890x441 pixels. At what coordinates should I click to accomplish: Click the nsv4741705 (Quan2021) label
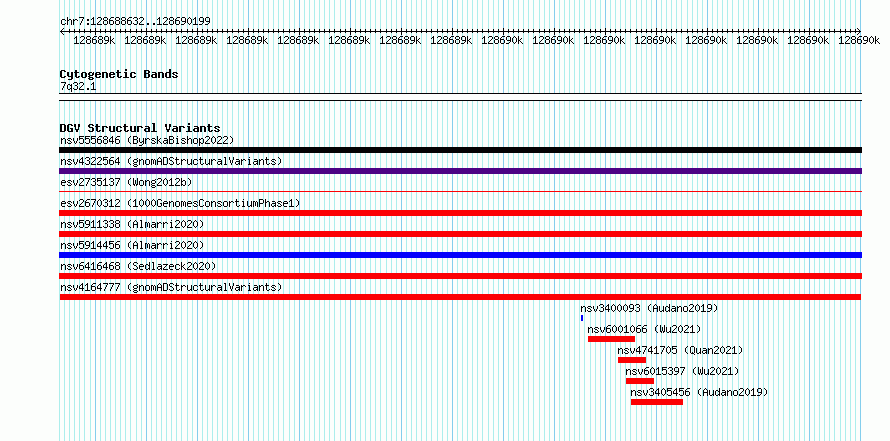[x=680, y=350]
